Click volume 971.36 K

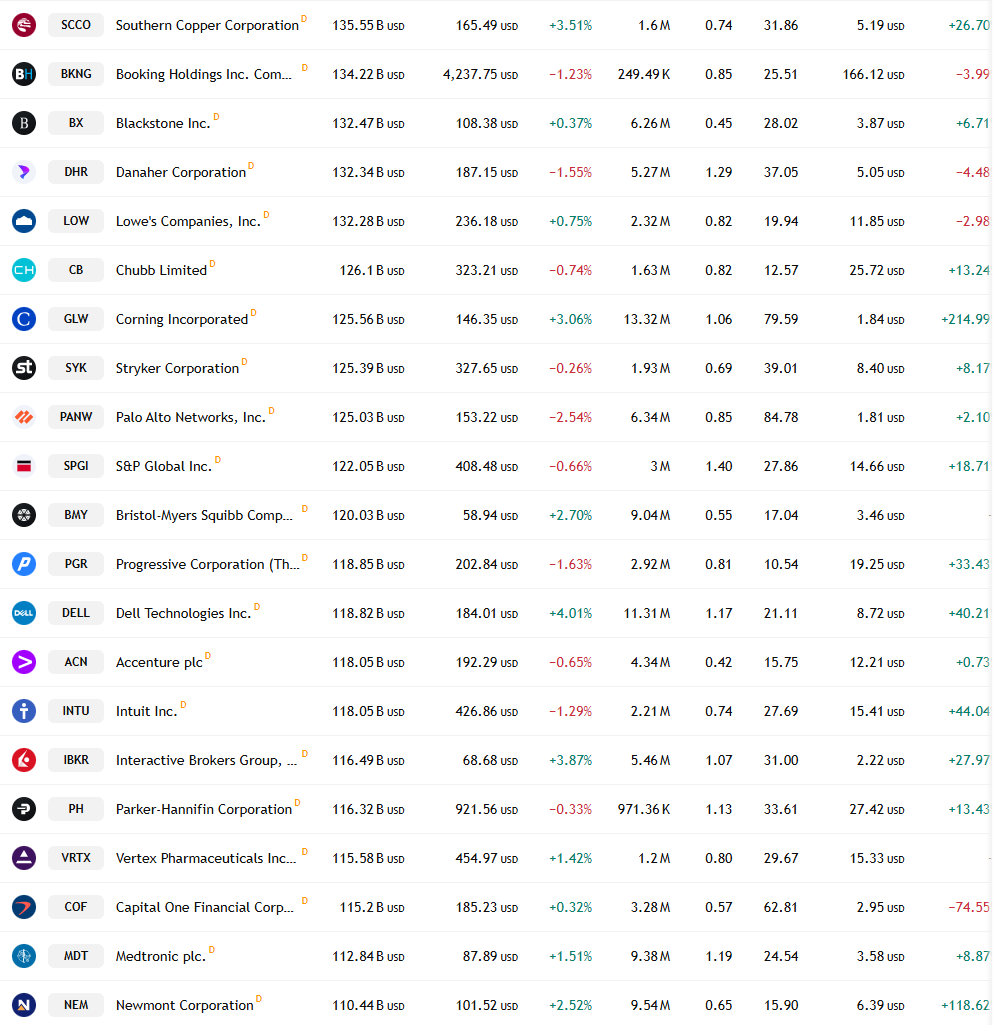tap(644, 810)
